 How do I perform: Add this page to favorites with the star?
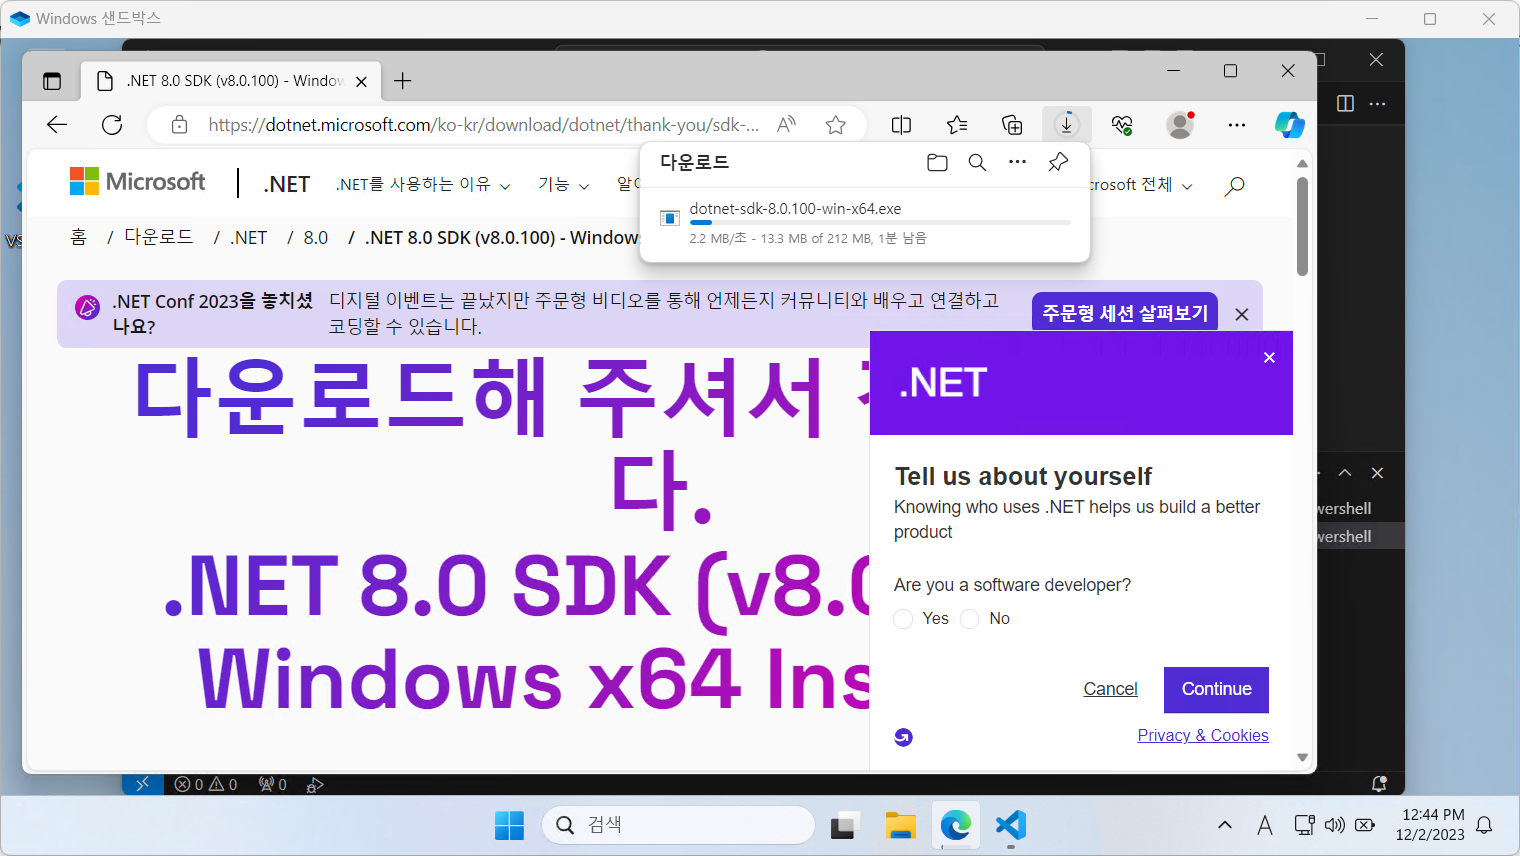click(836, 125)
